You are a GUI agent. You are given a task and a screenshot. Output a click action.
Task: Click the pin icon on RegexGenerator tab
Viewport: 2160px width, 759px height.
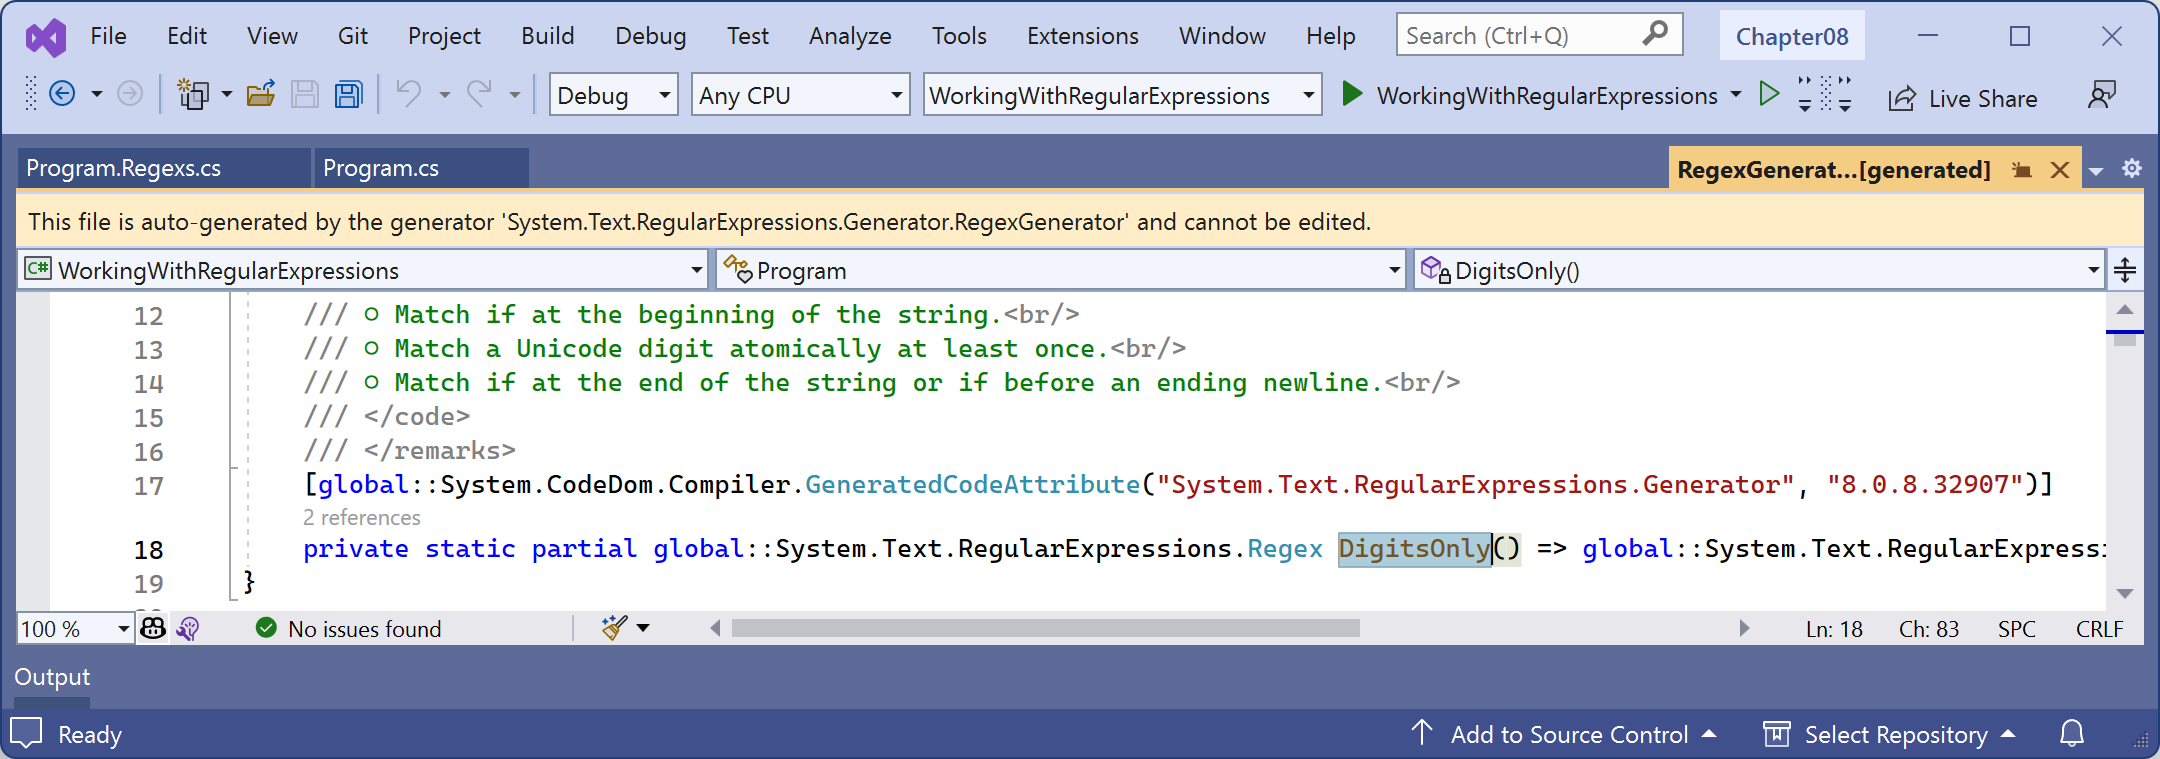(x=2021, y=170)
